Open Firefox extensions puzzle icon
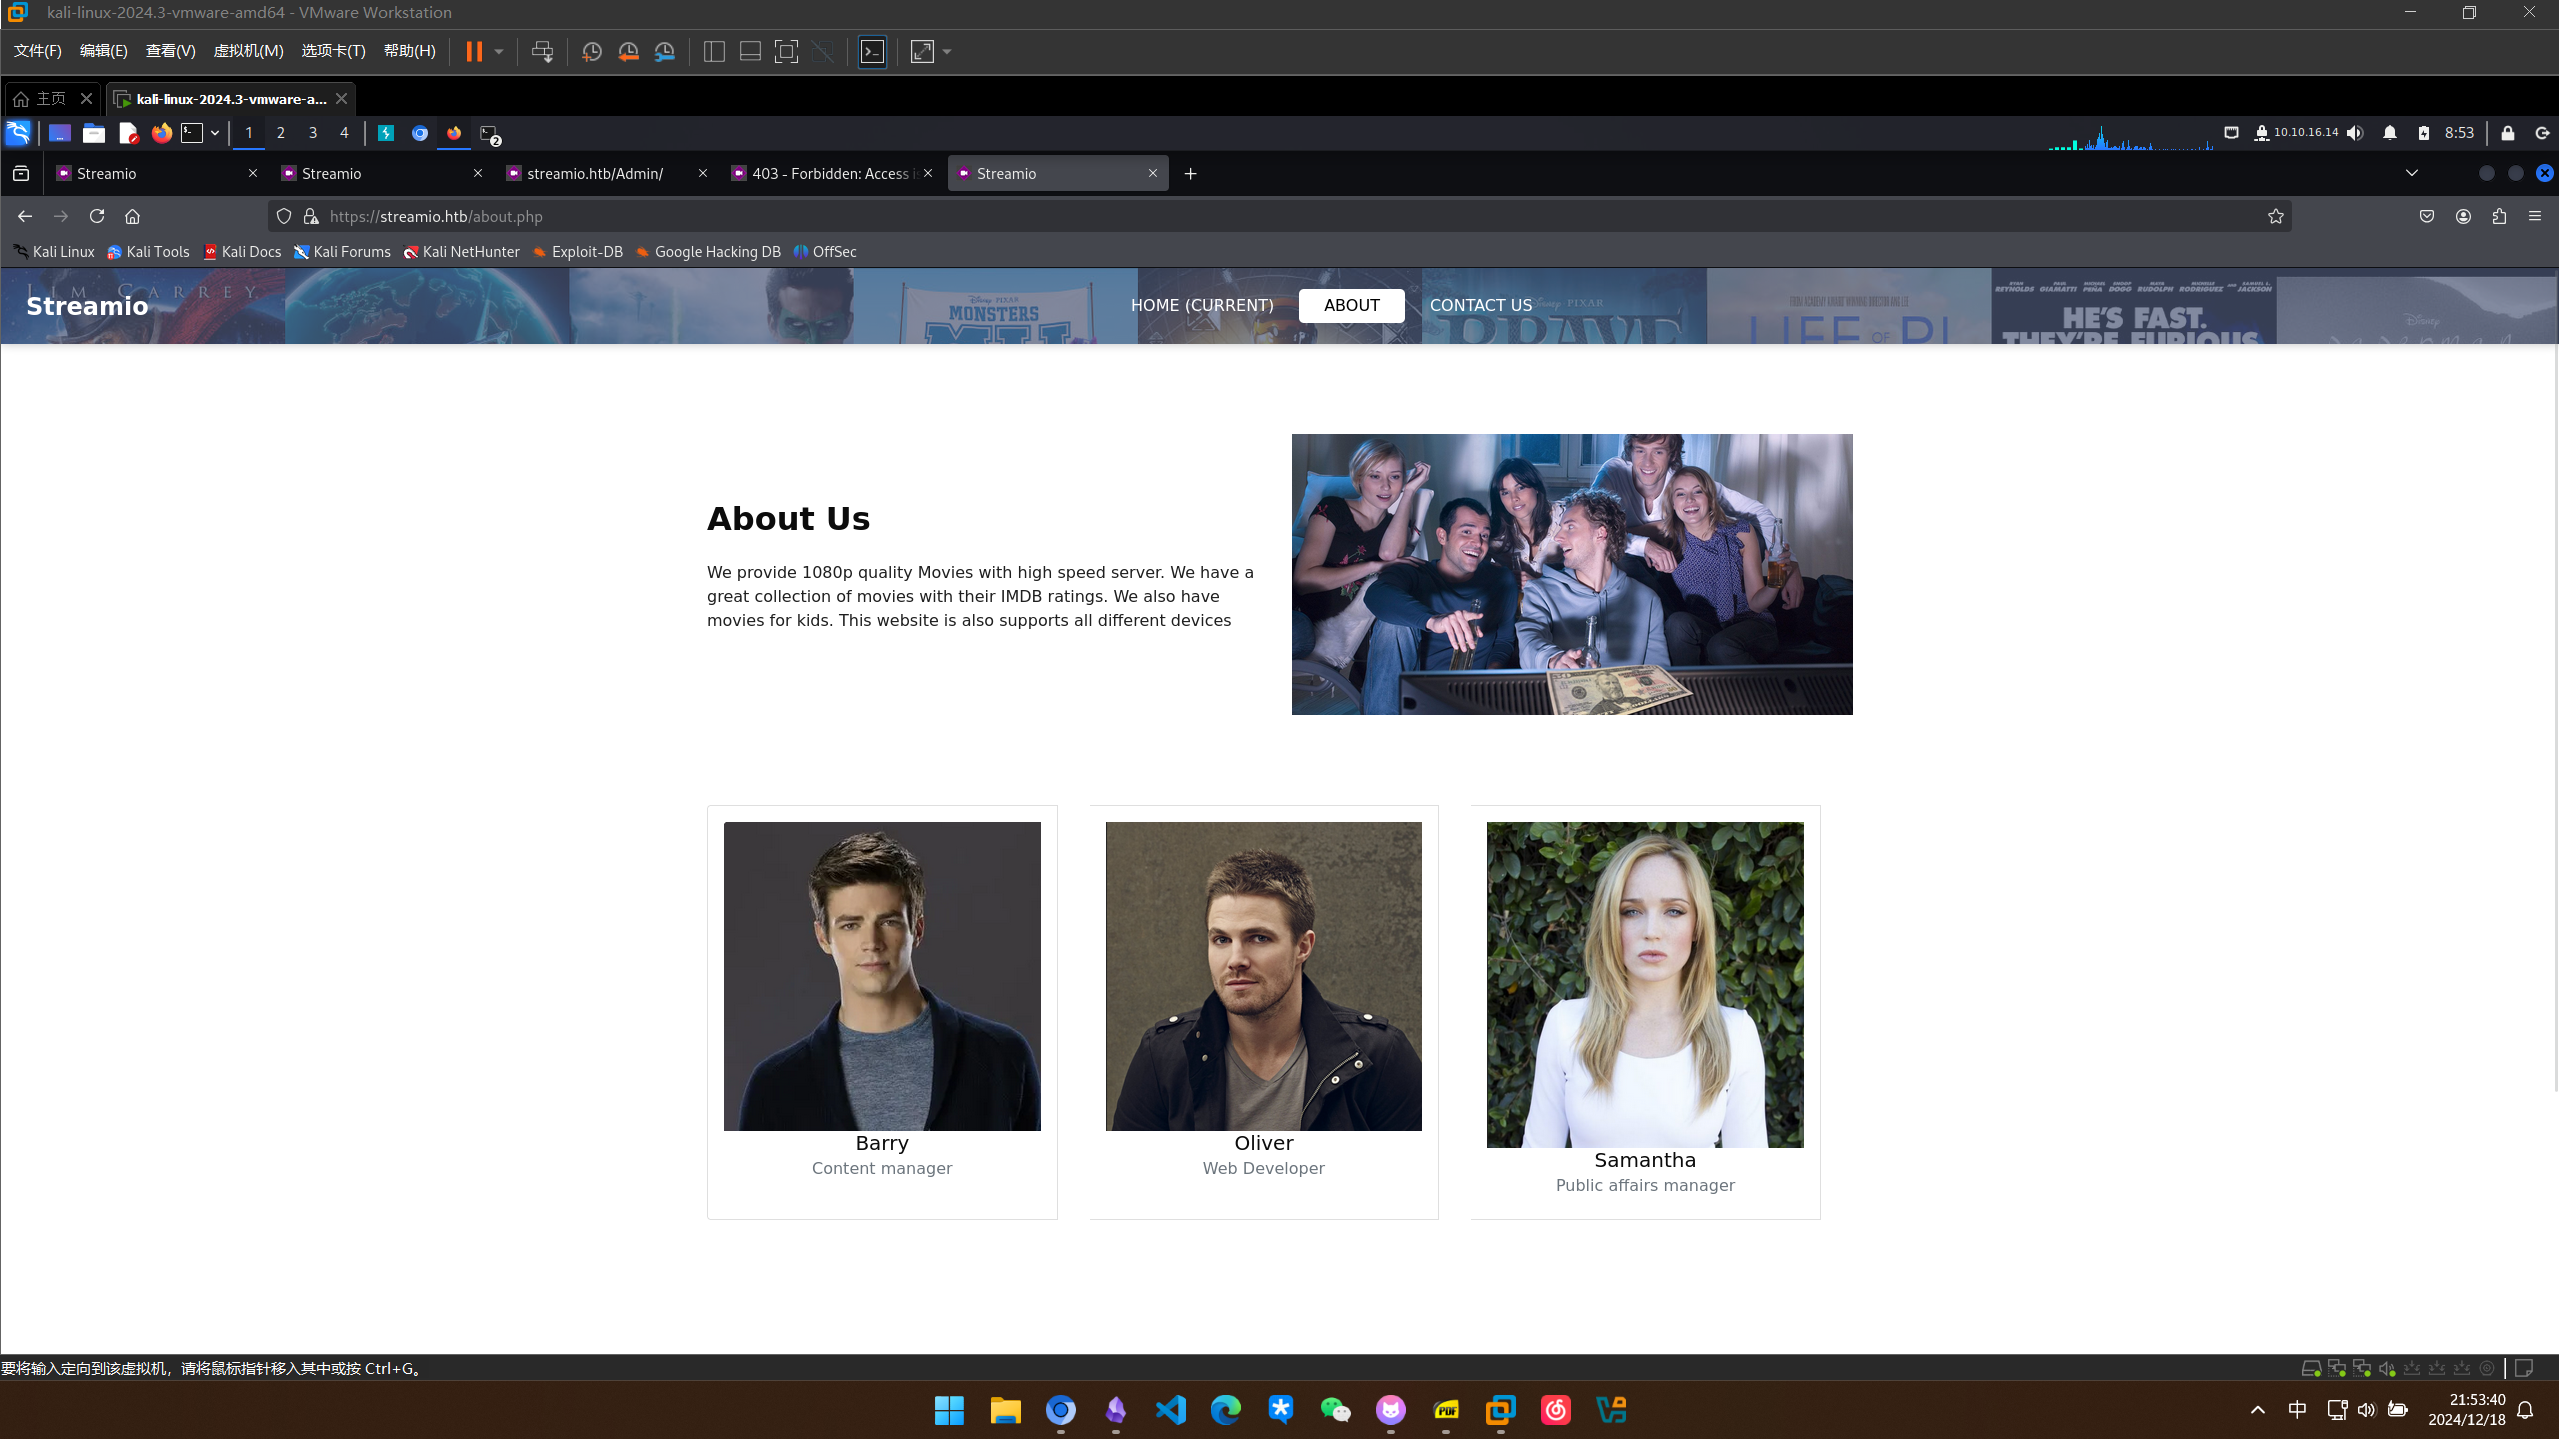The image size is (2559, 1439). [x=2499, y=216]
